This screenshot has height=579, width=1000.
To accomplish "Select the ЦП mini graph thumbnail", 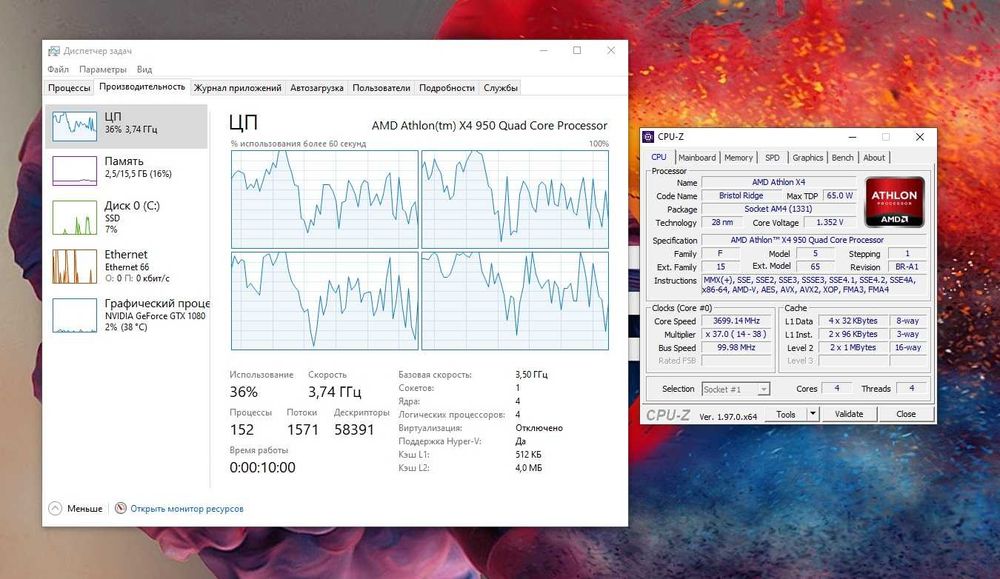I will [75, 126].
